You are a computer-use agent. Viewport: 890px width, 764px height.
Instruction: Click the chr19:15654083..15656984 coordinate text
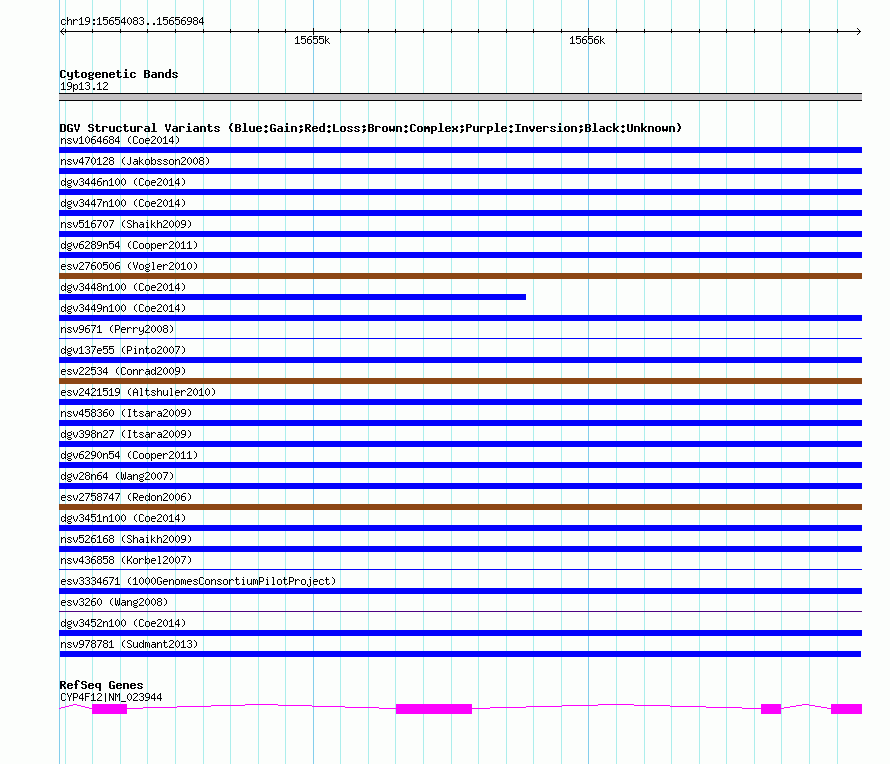[132, 21]
